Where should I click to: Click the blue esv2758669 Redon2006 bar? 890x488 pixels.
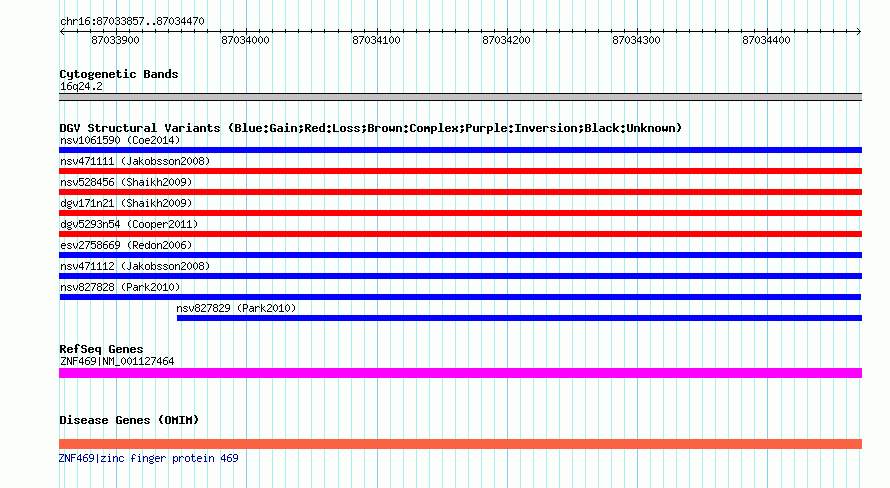pyautogui.click(x=460, y=255)
